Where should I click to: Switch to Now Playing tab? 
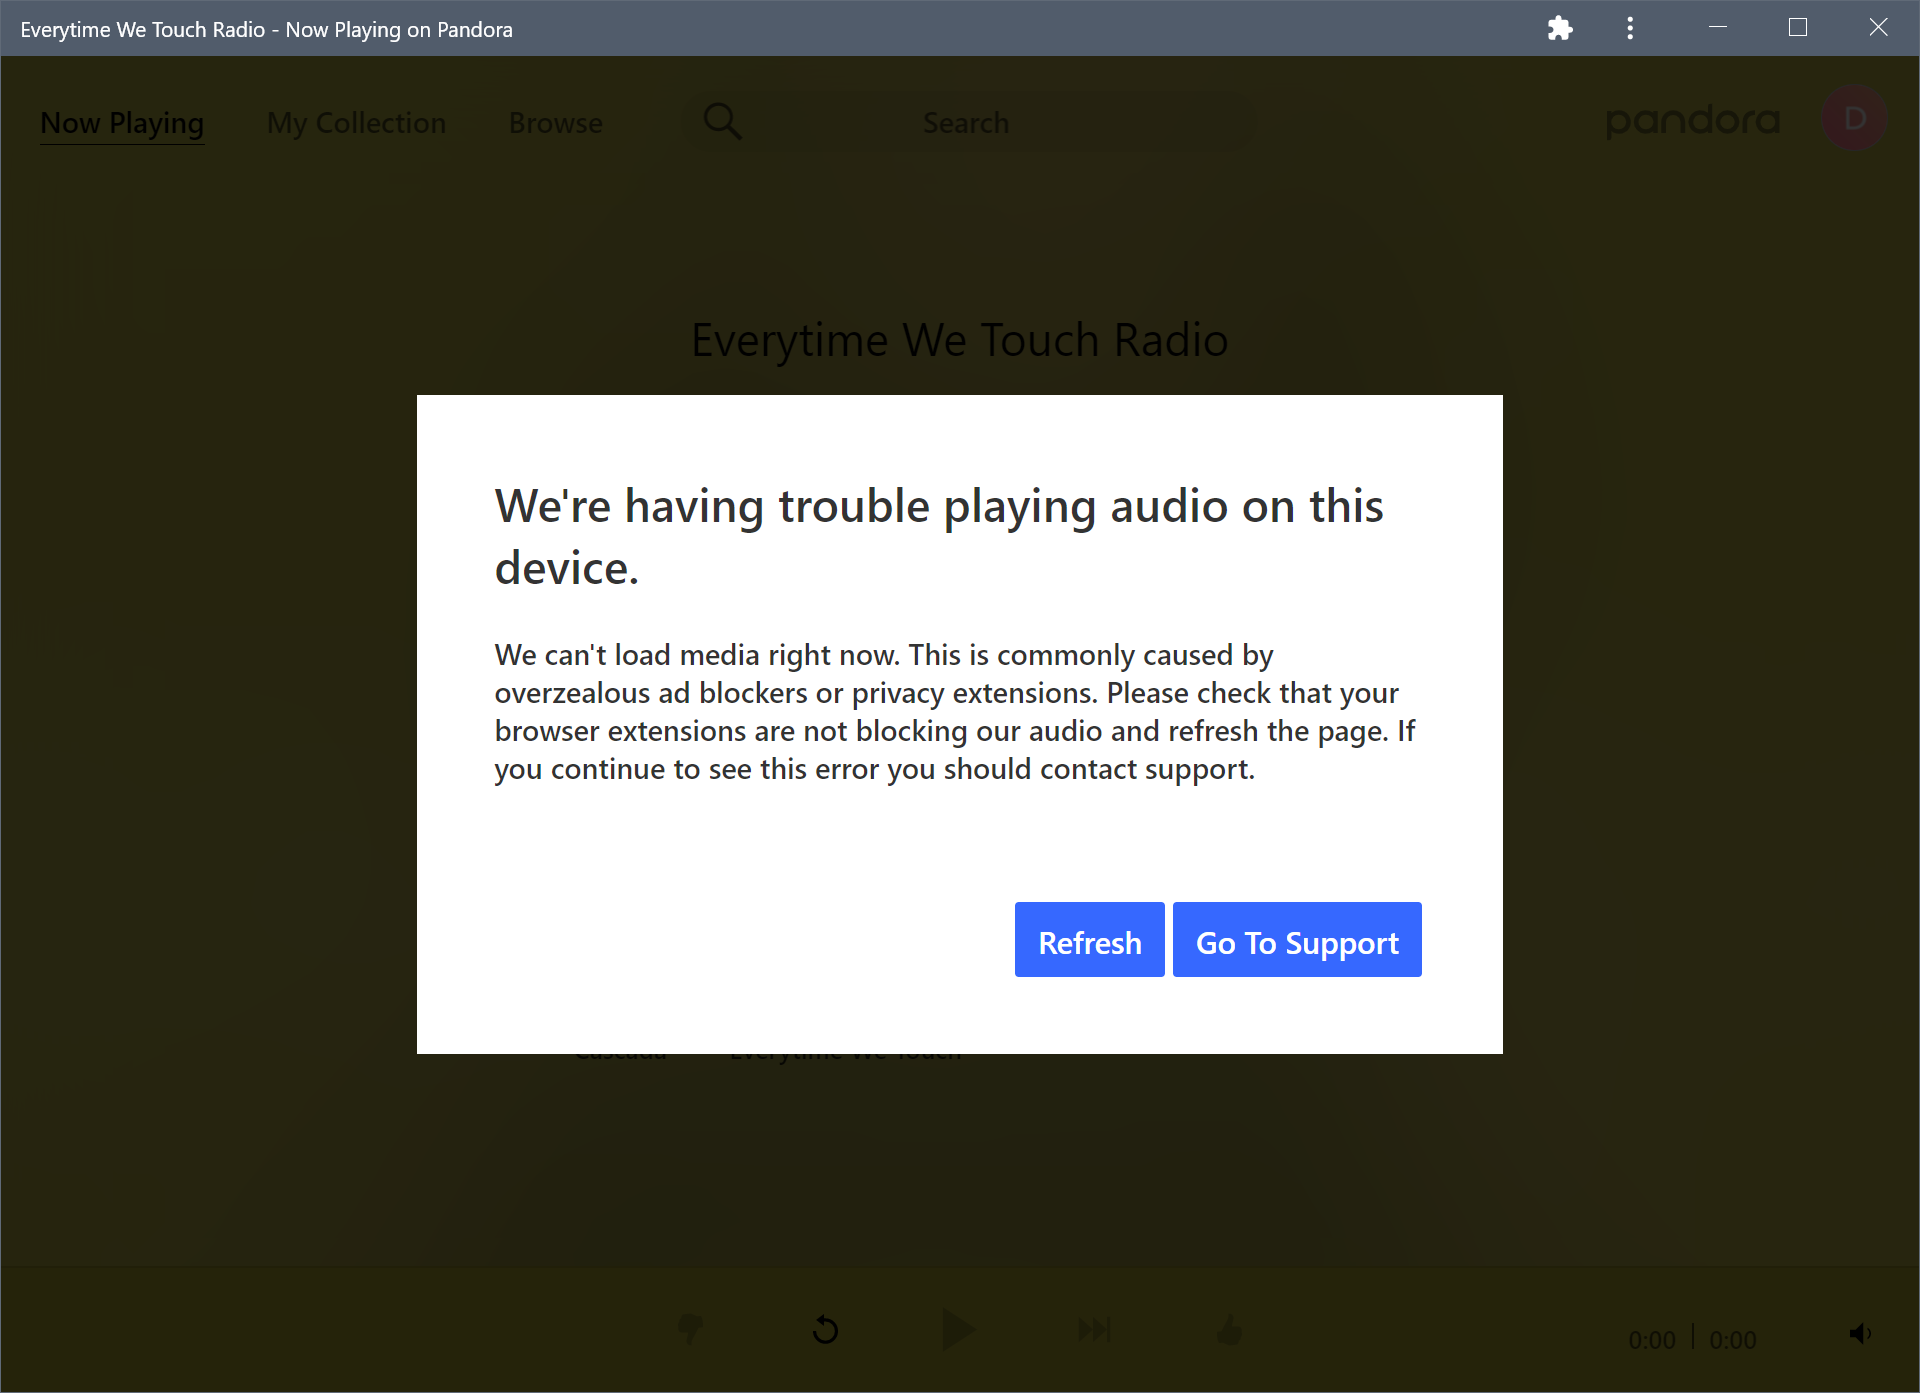click(x=122, y=123)
